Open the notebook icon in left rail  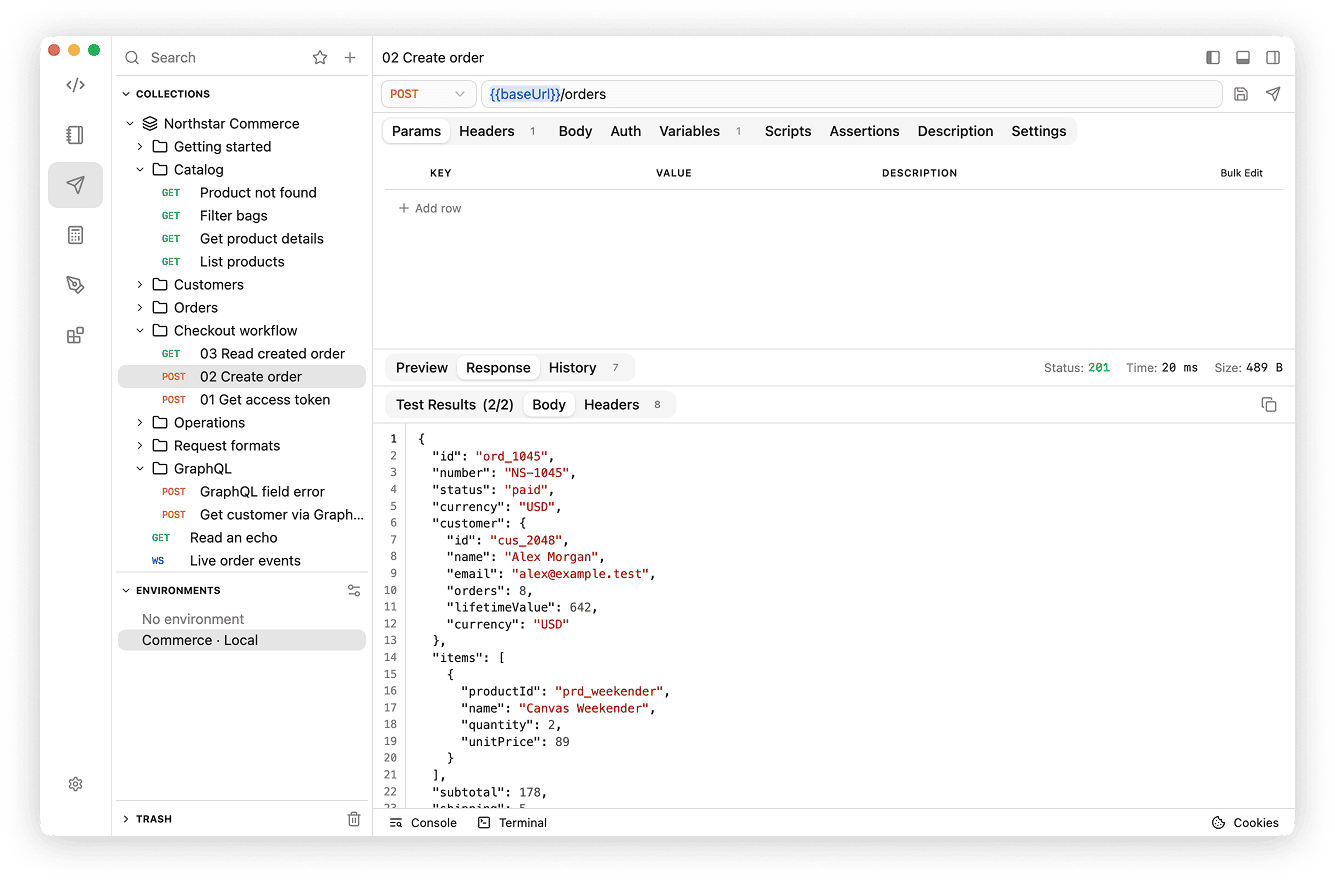coord(75,135)
